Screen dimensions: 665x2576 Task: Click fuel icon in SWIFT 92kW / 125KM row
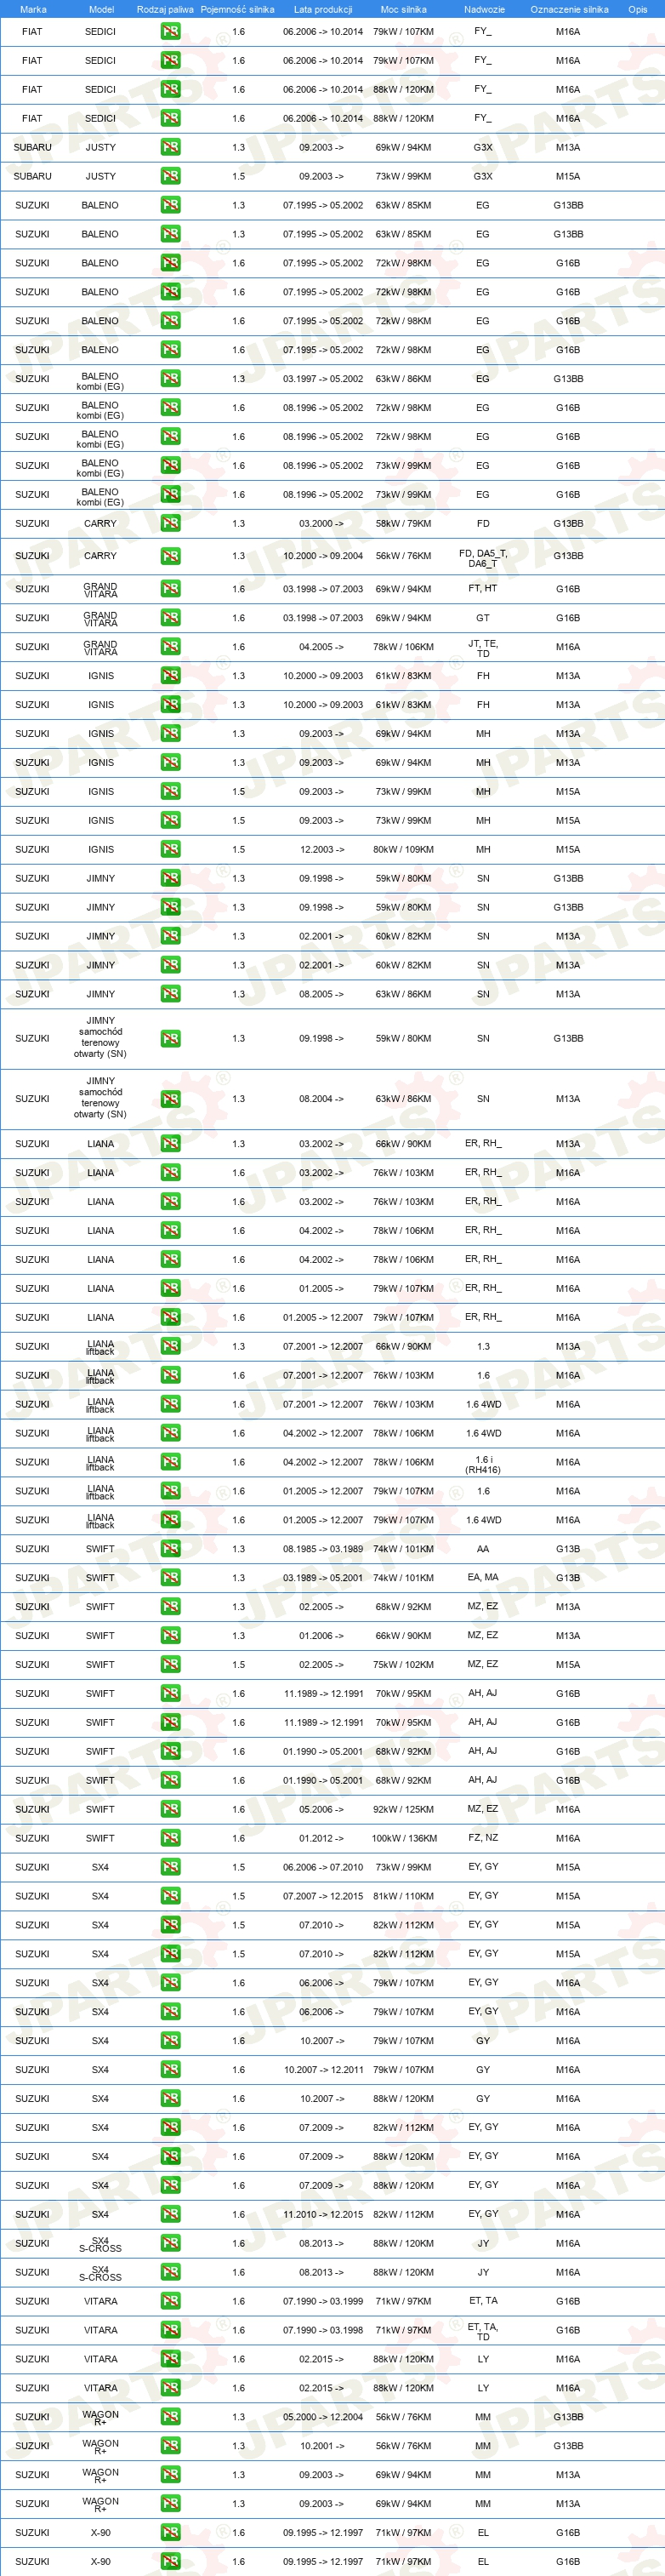point(170,1809)
